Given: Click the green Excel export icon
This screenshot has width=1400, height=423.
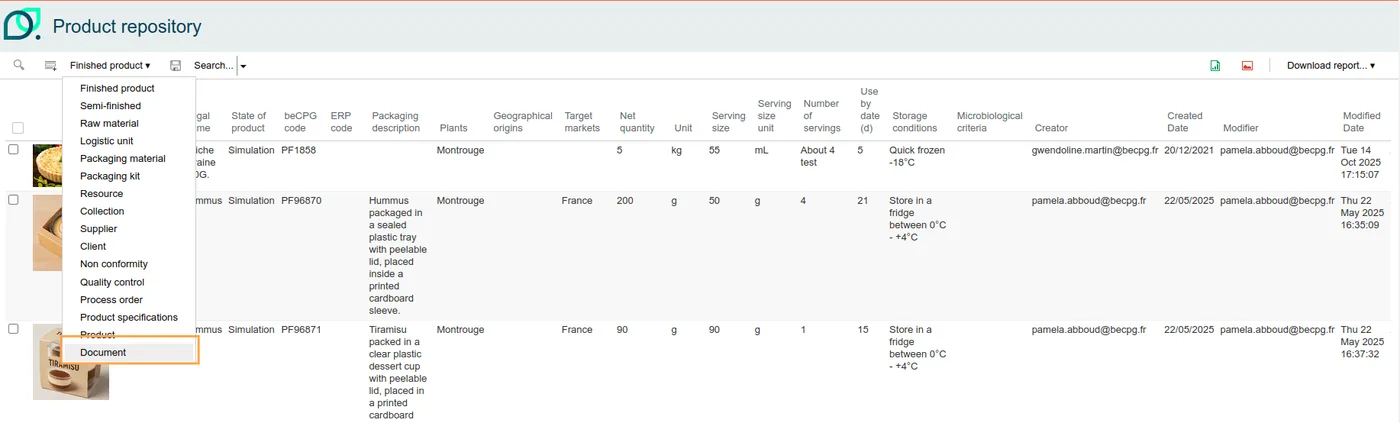Looking at the screenshot, I should click(1215, 66).
